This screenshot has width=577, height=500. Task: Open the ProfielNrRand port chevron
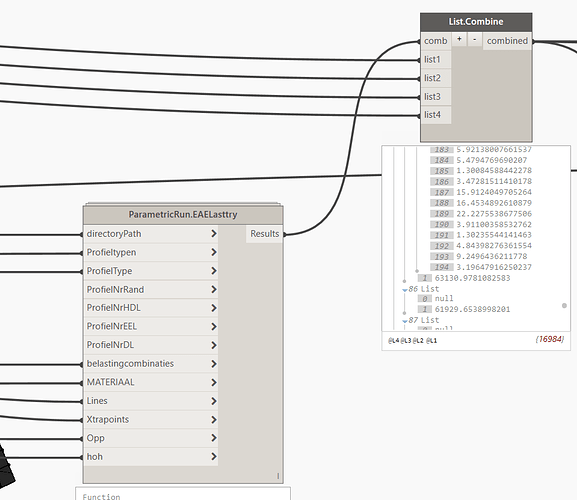[213, 289]
